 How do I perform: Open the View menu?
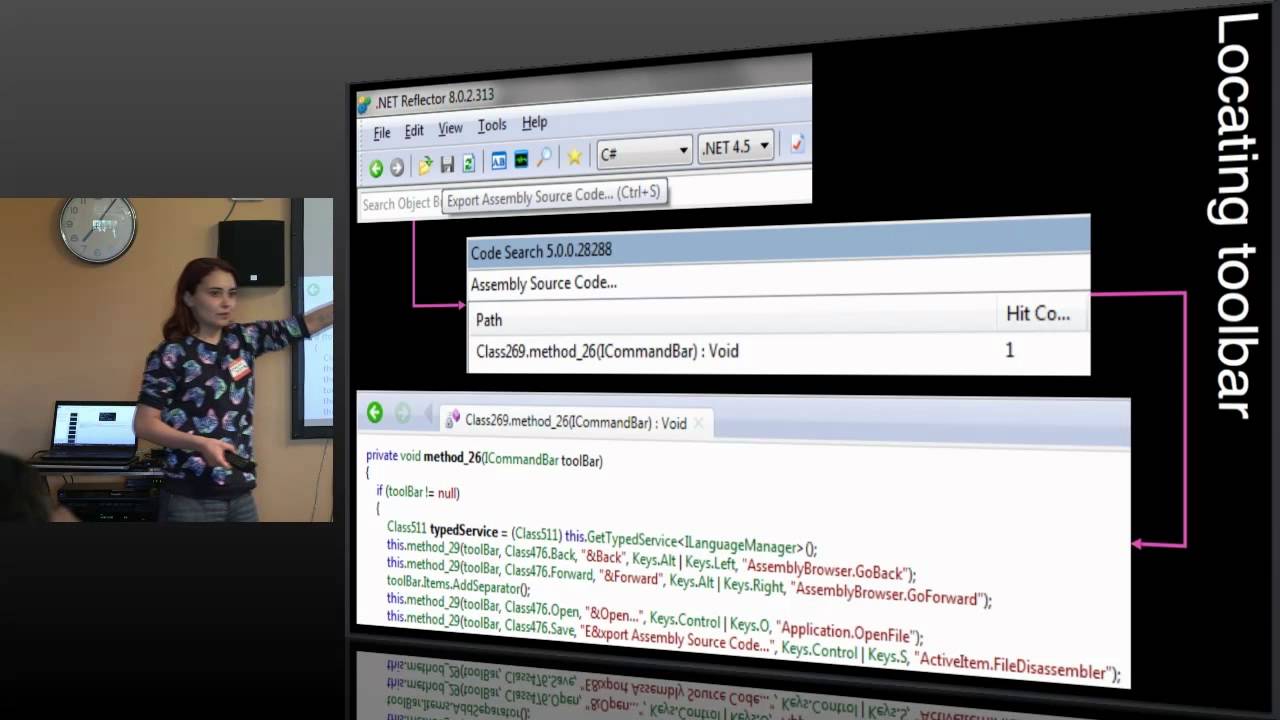[x=450, y=128]
